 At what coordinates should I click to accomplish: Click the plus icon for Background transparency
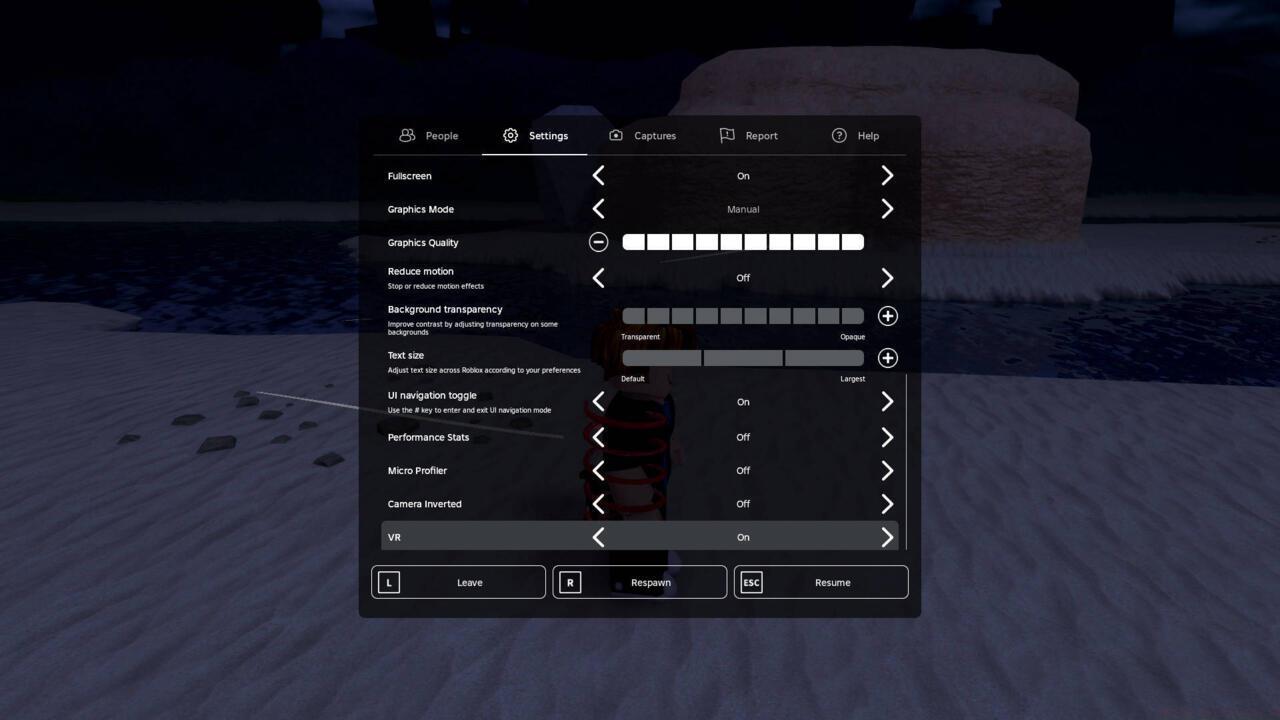pos(887,315)
